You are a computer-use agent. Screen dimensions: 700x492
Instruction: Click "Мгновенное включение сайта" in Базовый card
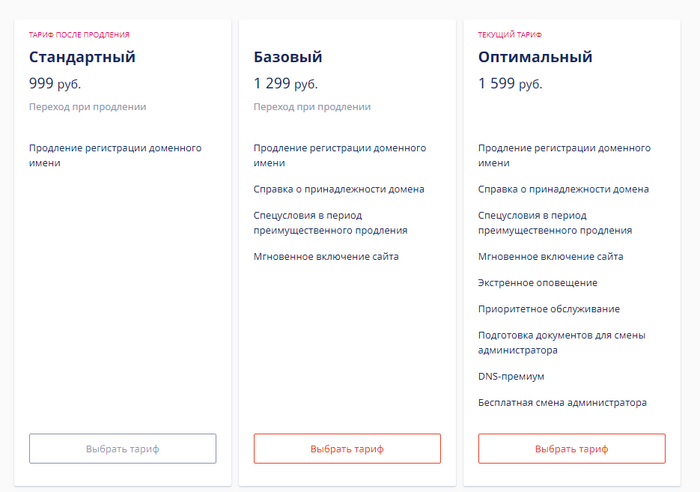[326, 256]
